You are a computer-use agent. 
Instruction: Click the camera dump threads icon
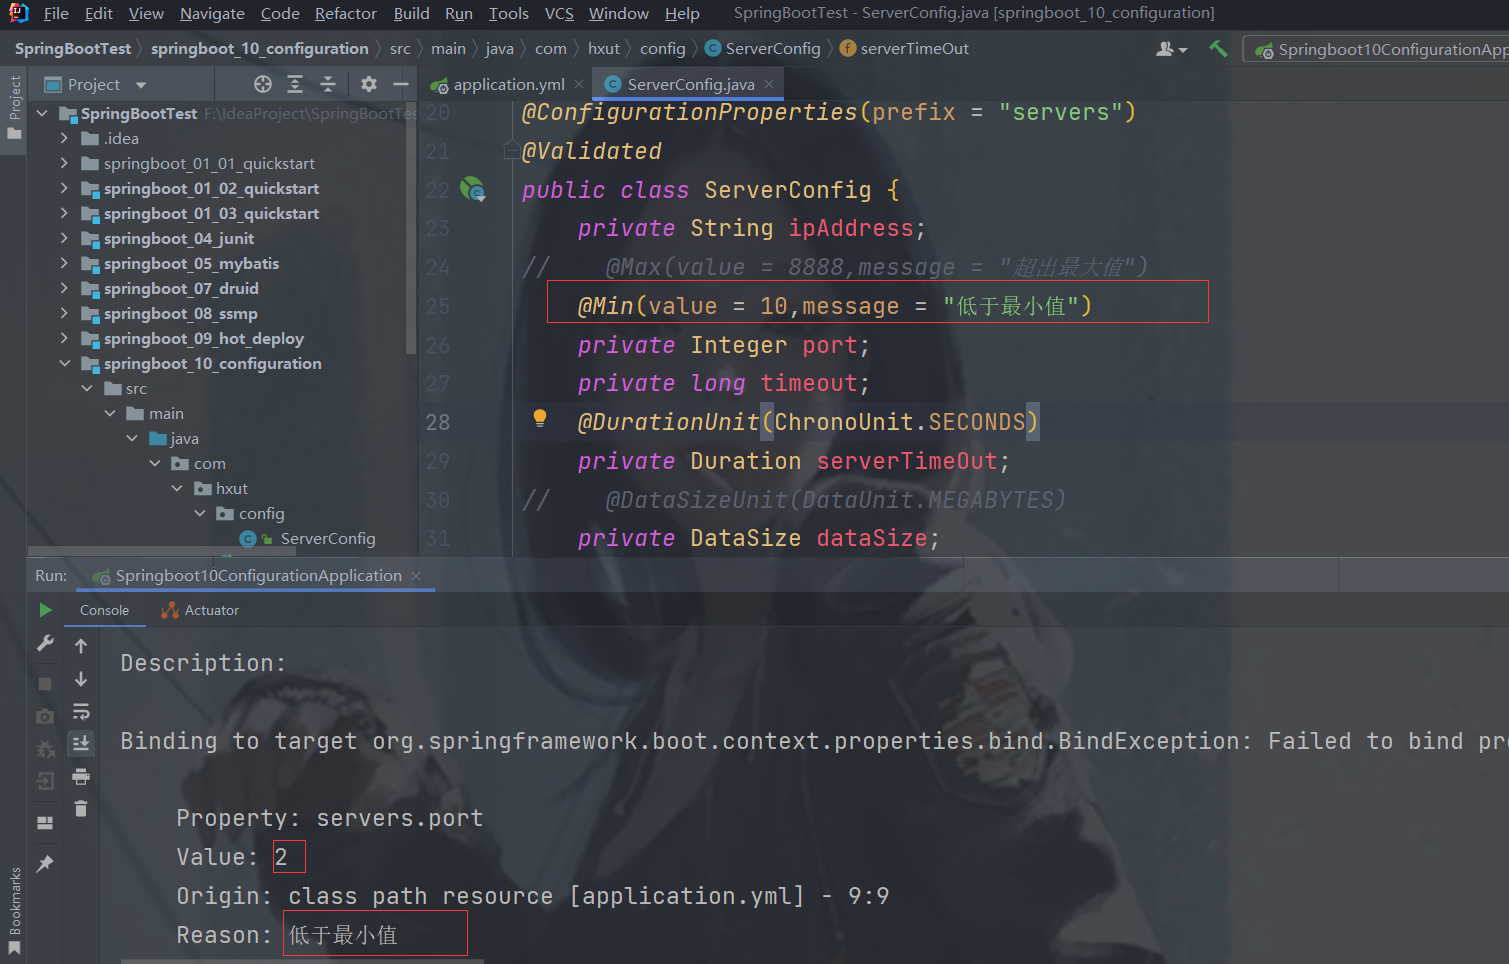(45, 716)
